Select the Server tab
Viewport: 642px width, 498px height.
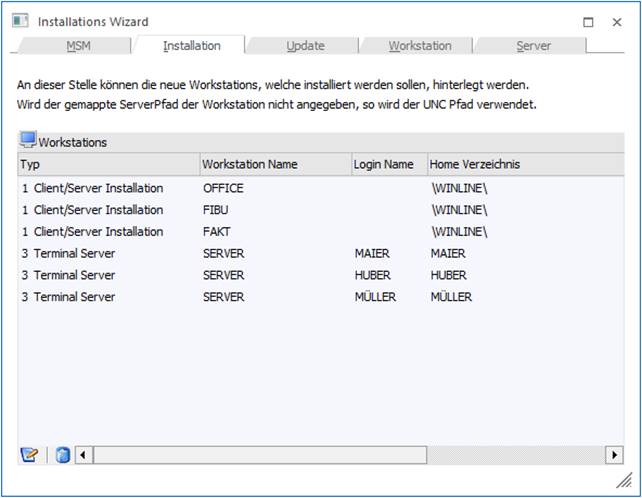[533, 46]
